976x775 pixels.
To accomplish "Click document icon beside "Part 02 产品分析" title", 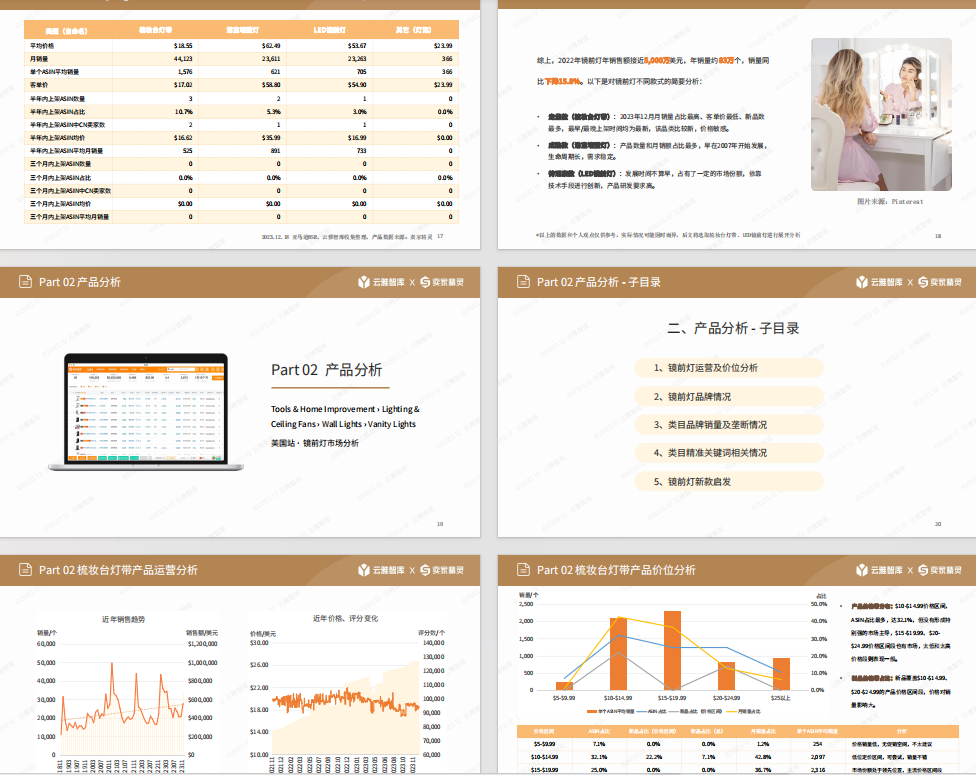I will coord(25,282).
